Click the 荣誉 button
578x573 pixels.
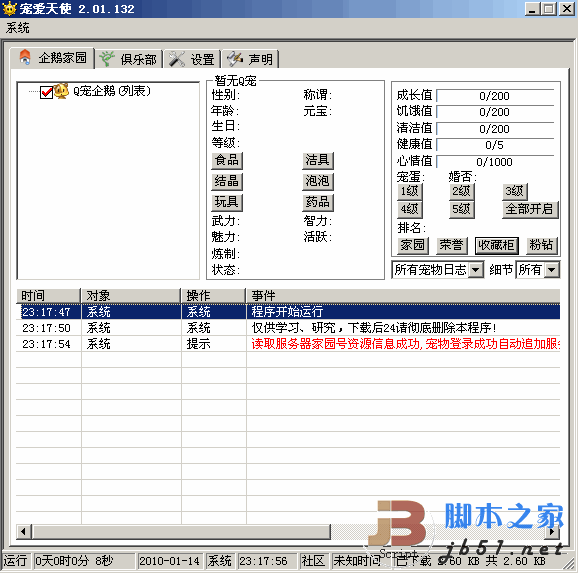pyautogui.click(x=452, y=246)
